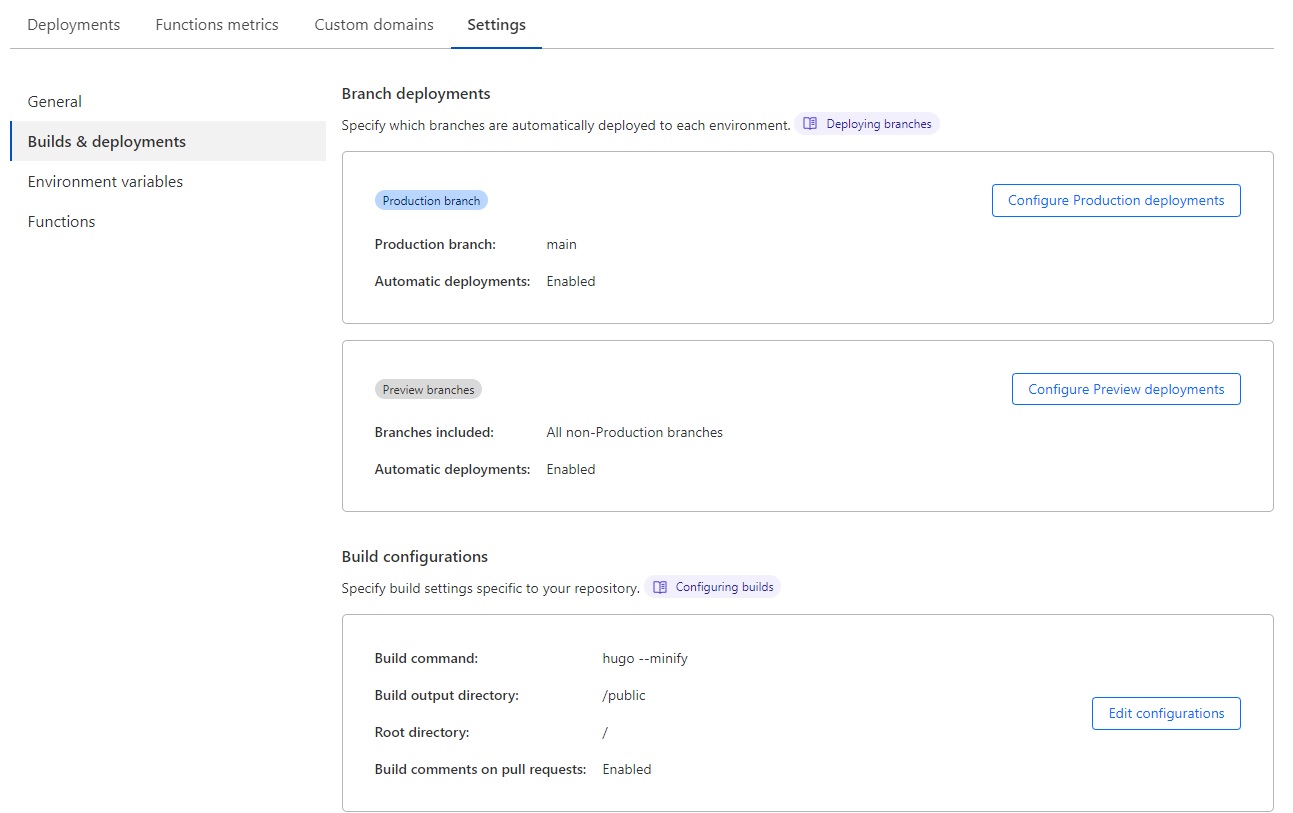1293x813 pixels.
Task: Select the Production branch badge
Action: [431, 200]
